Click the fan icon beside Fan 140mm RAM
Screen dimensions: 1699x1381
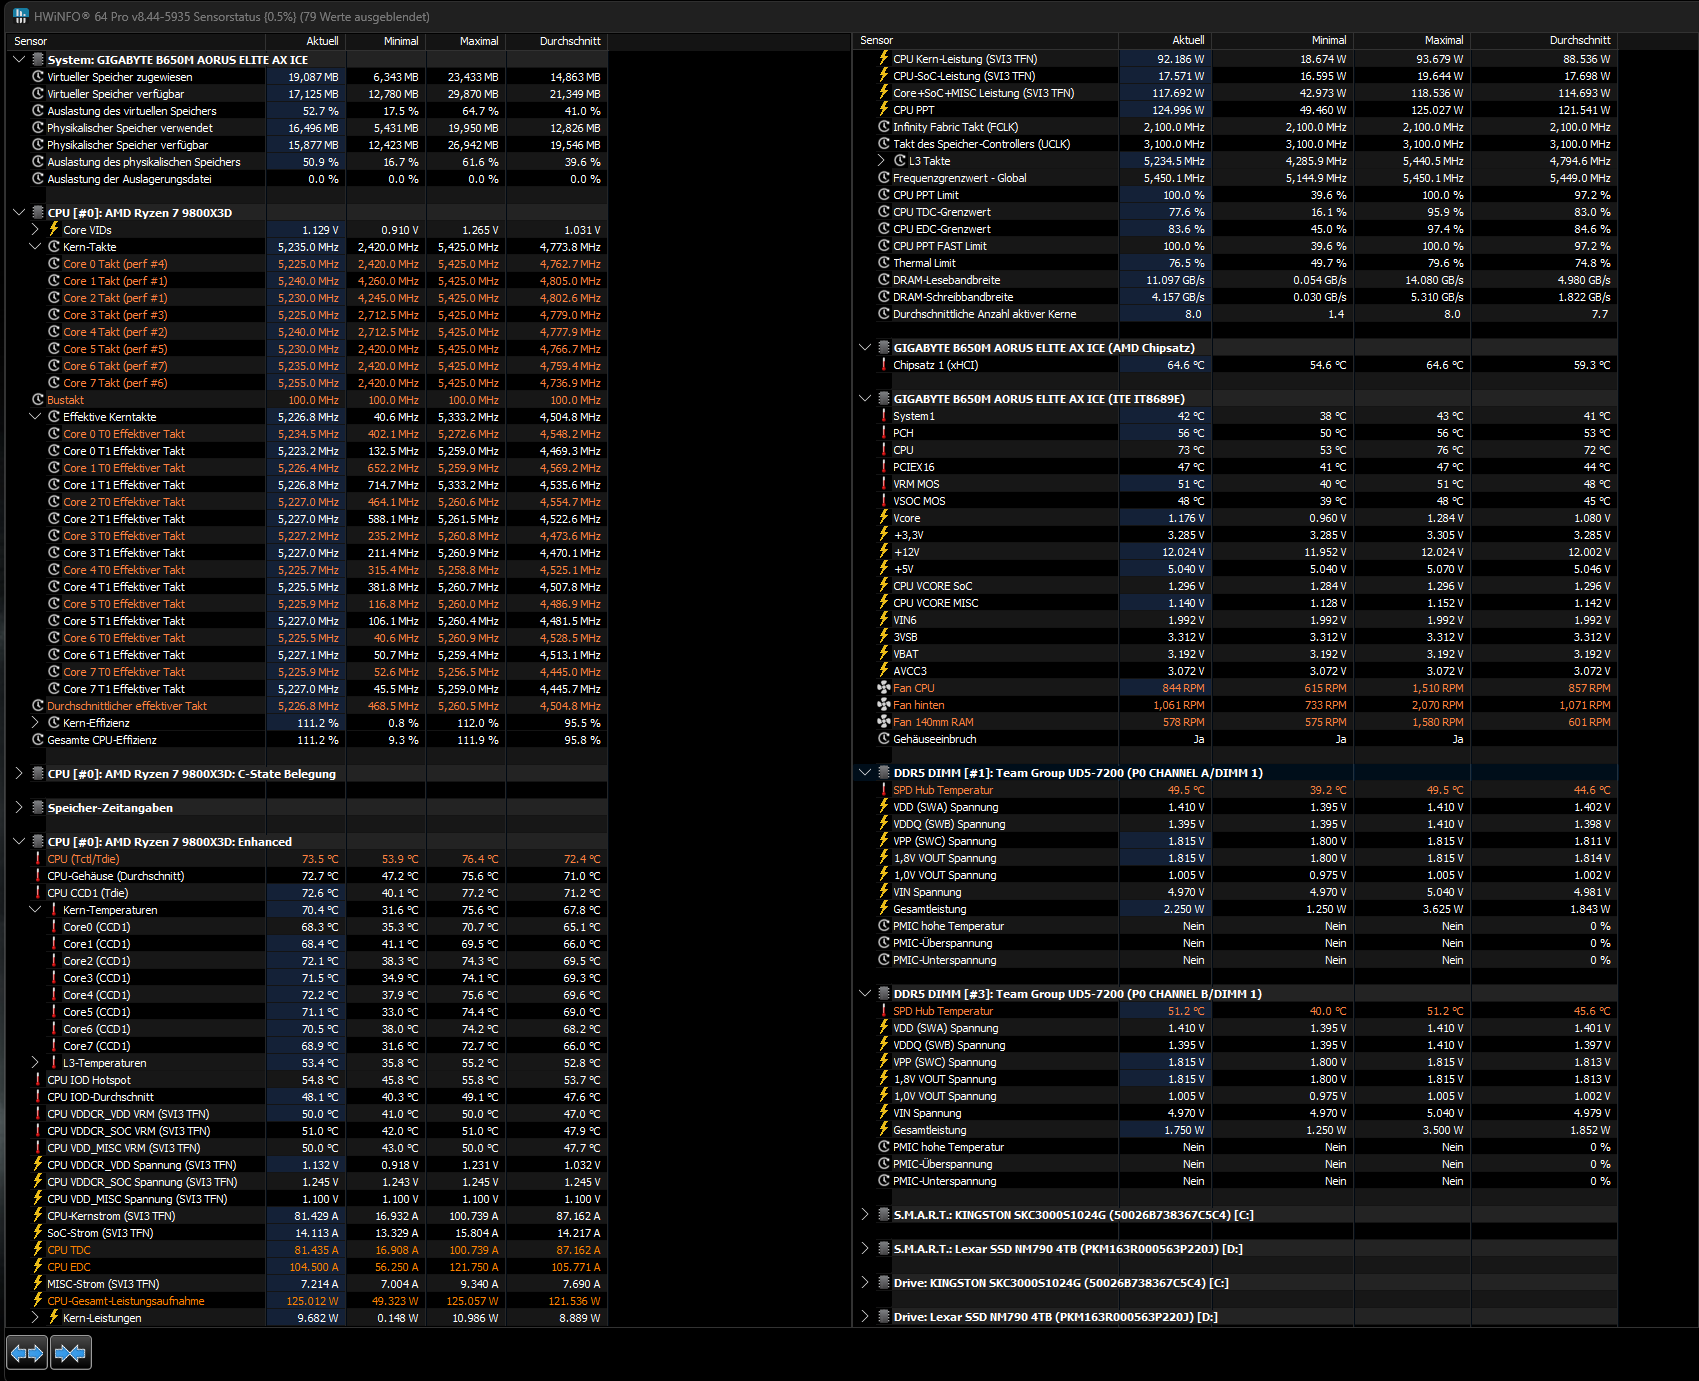click(884, 722)
